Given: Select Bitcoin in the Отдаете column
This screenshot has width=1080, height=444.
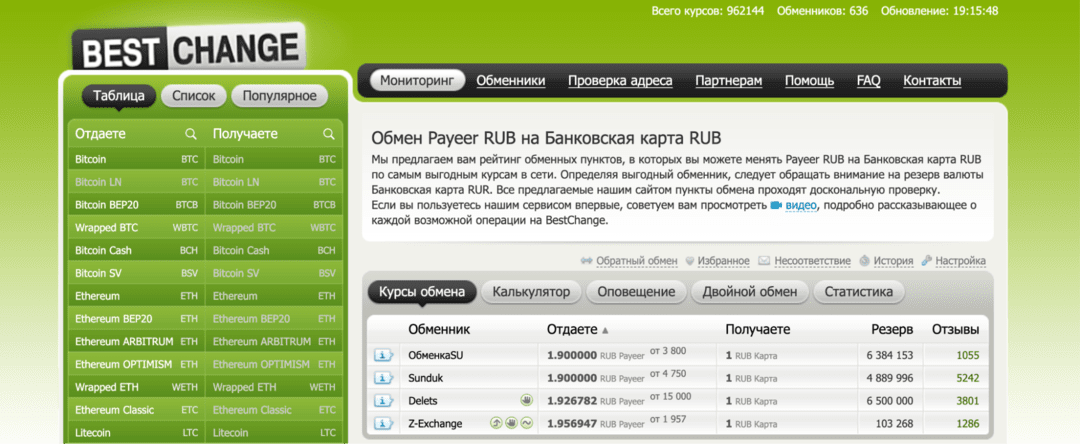Looking at the screenshot, I should pos(136,159).
